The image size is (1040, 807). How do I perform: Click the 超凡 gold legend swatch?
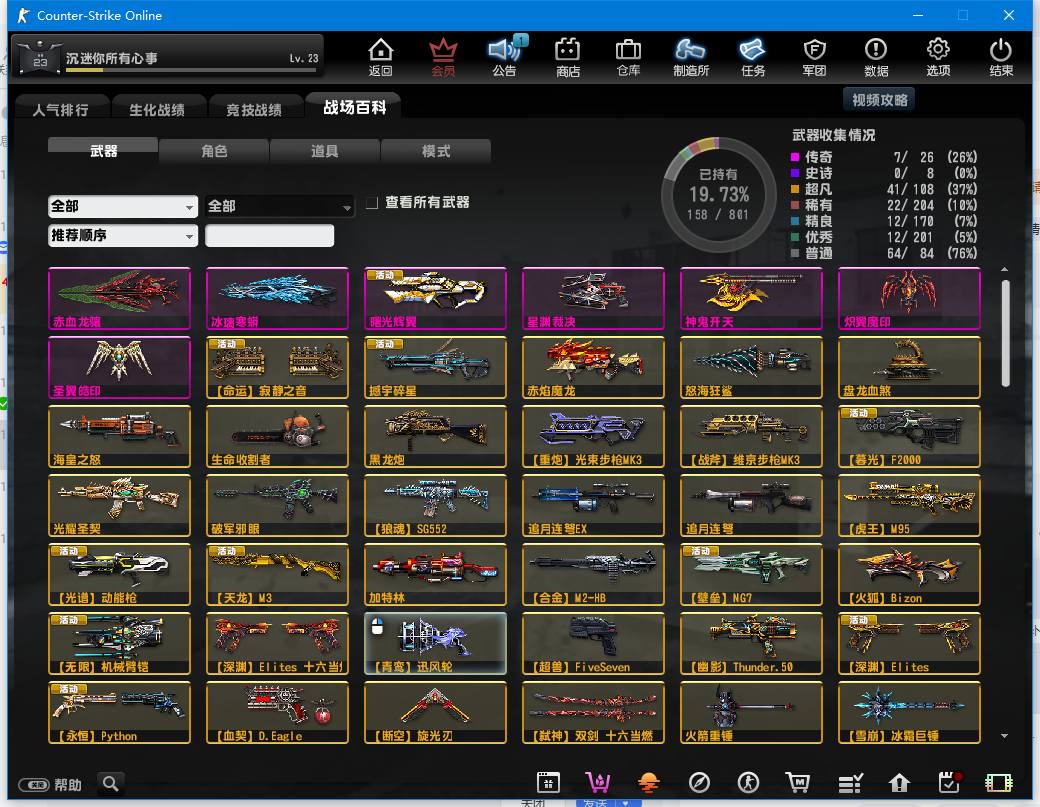pos(795,189)
